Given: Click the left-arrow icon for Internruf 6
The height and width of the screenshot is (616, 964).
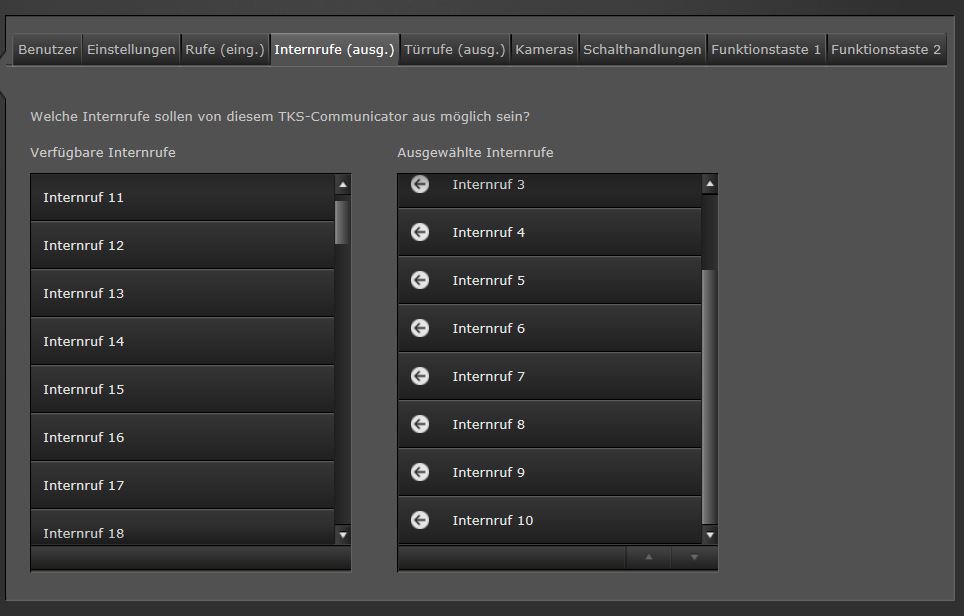Looking at the screenshot, I should [x=420, y=328].
